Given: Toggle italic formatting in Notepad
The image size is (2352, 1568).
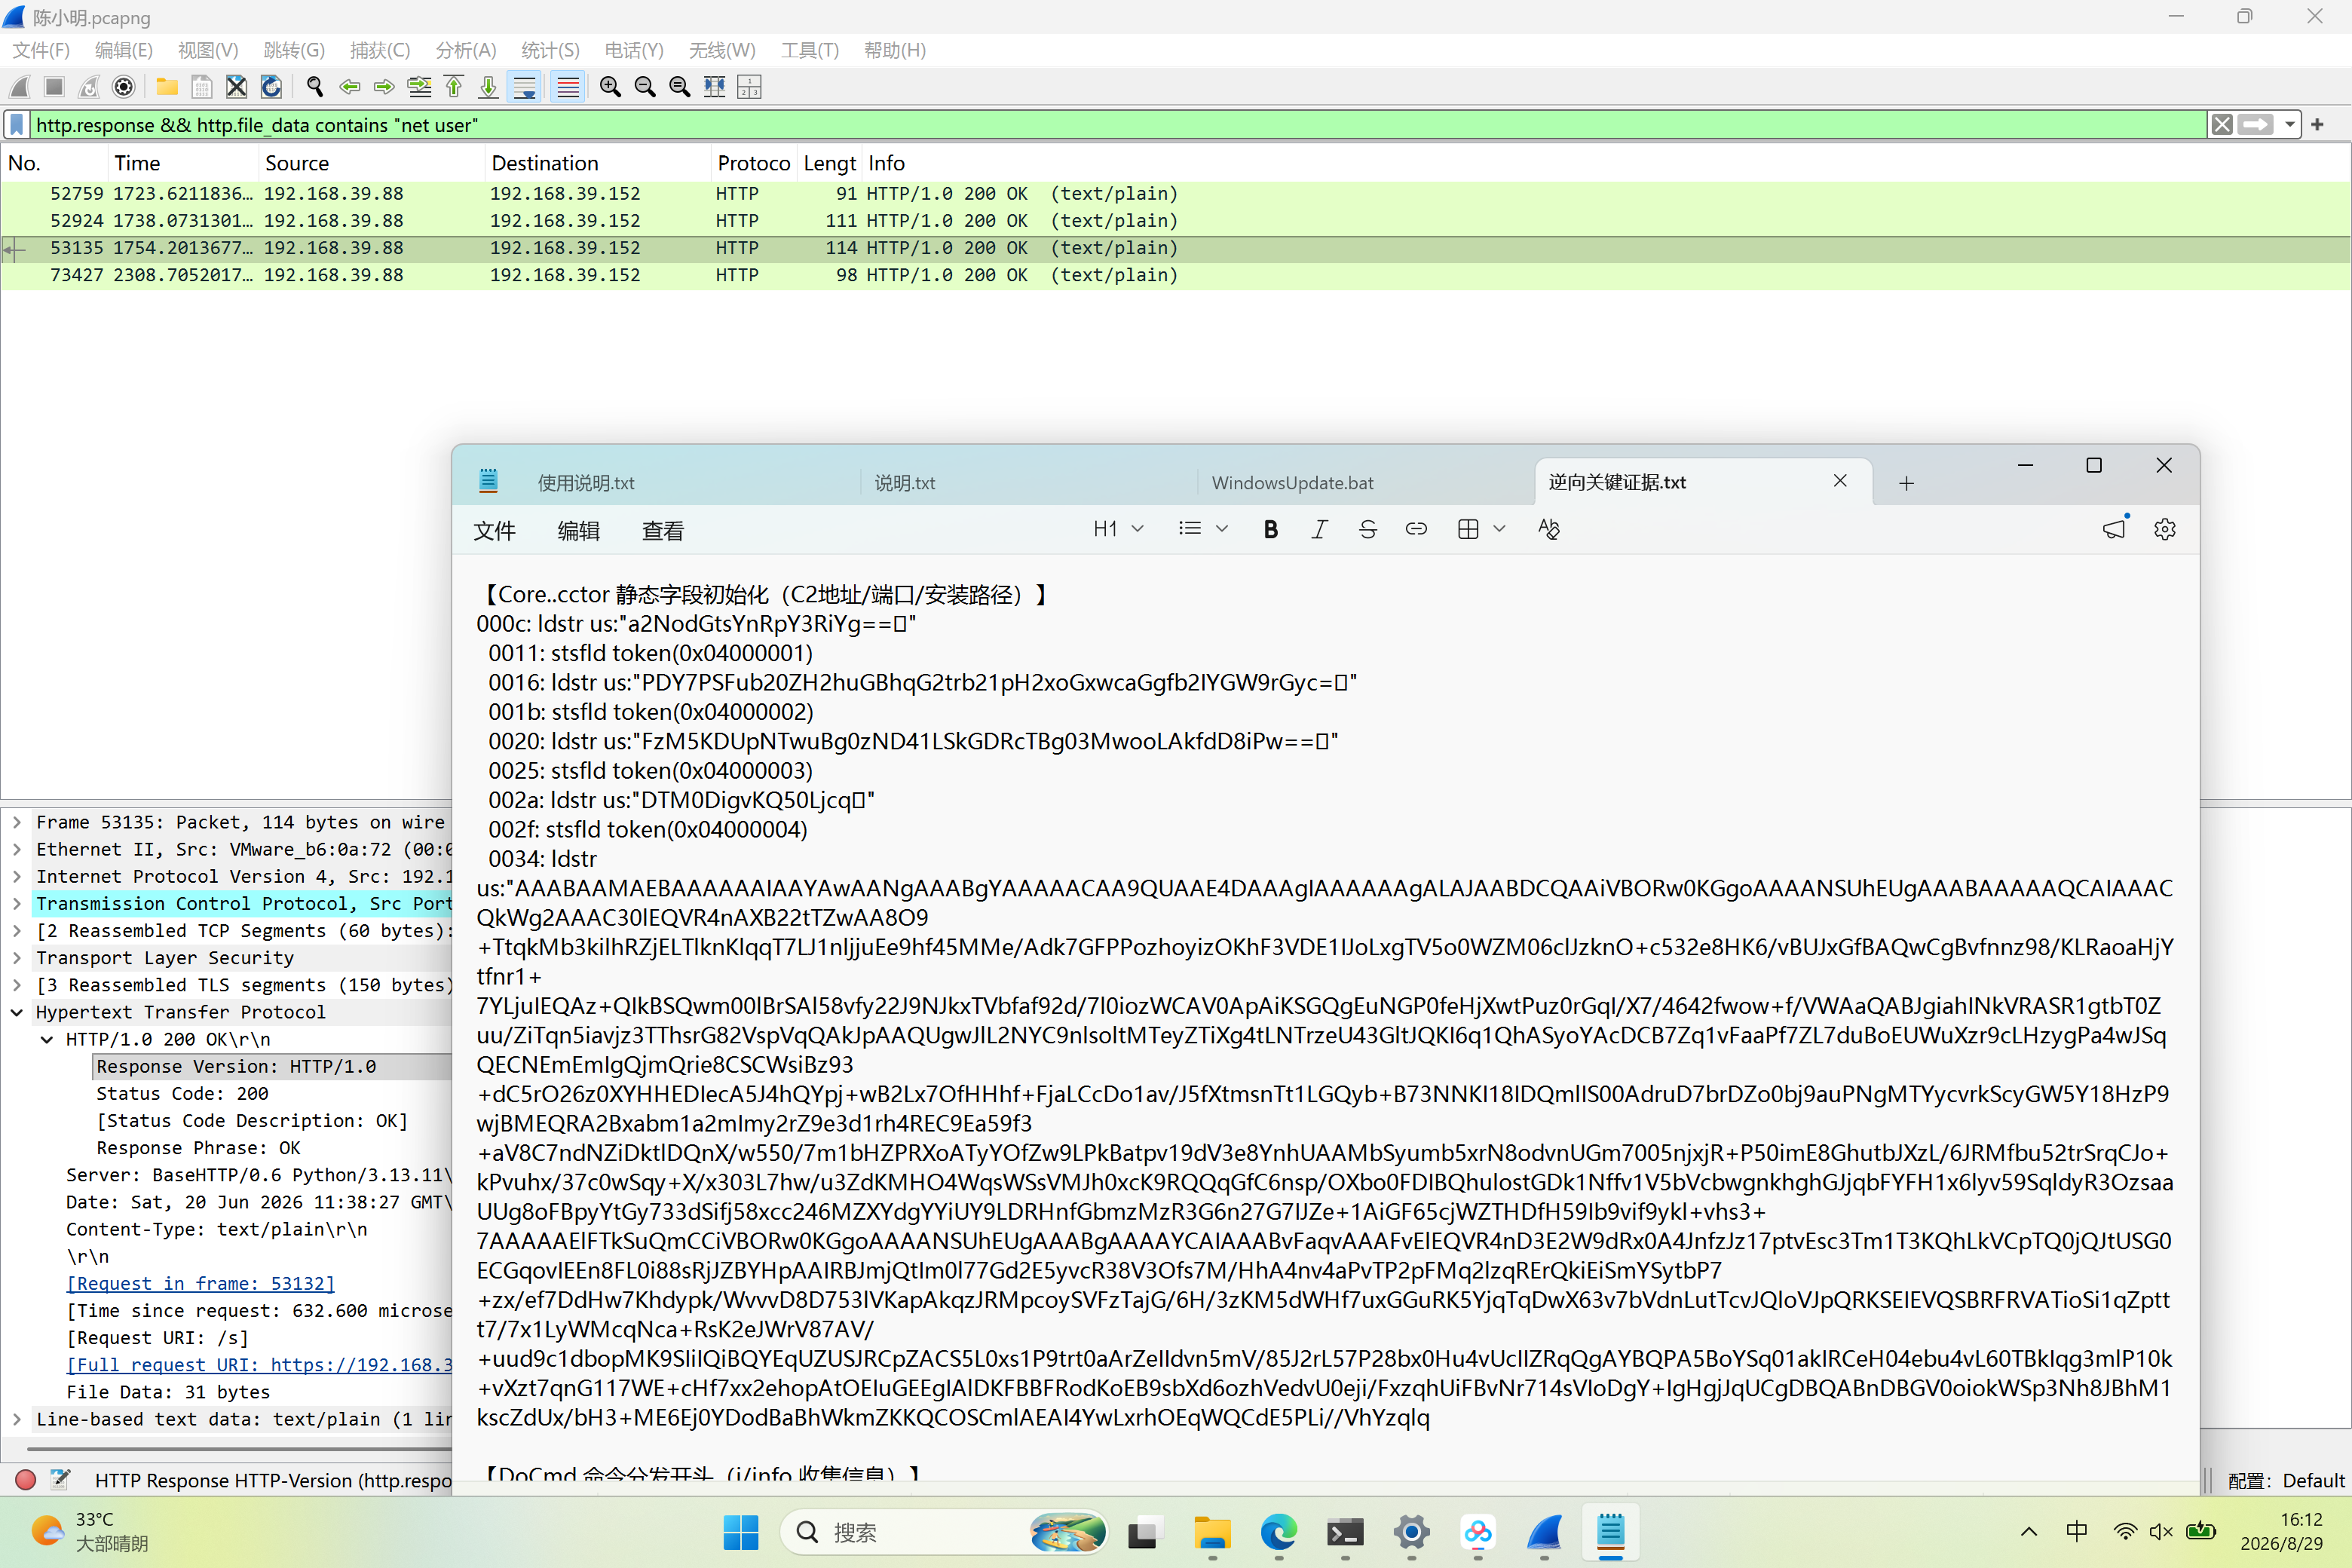Looking at the screenshot, I should tap(1319, 529).
